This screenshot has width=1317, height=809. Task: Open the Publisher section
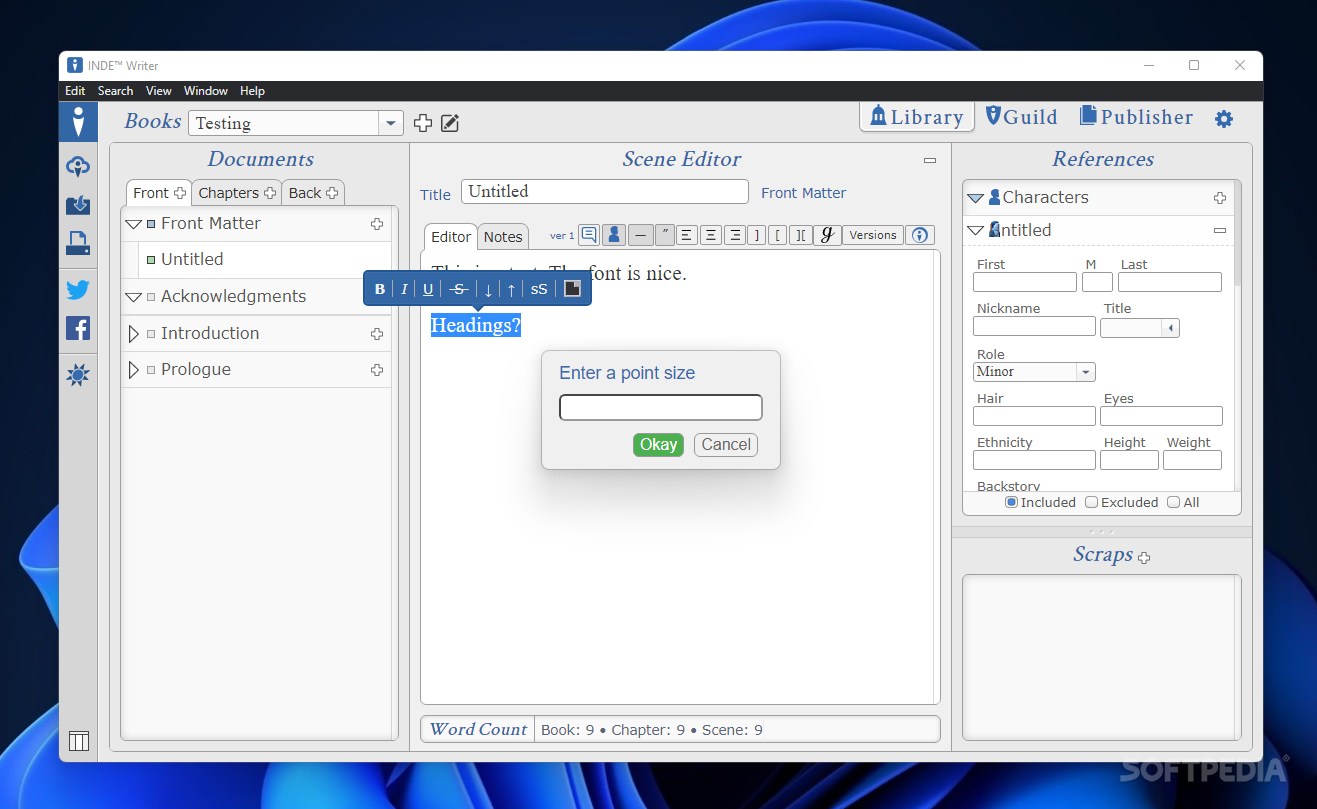pyautogui.click(x=1137, y=117)
